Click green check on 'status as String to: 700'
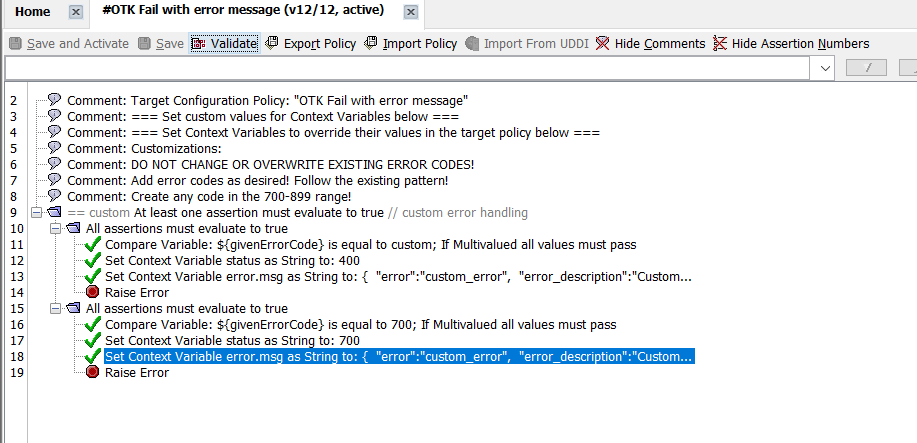917x443 pixels. (x=93, y=340)
